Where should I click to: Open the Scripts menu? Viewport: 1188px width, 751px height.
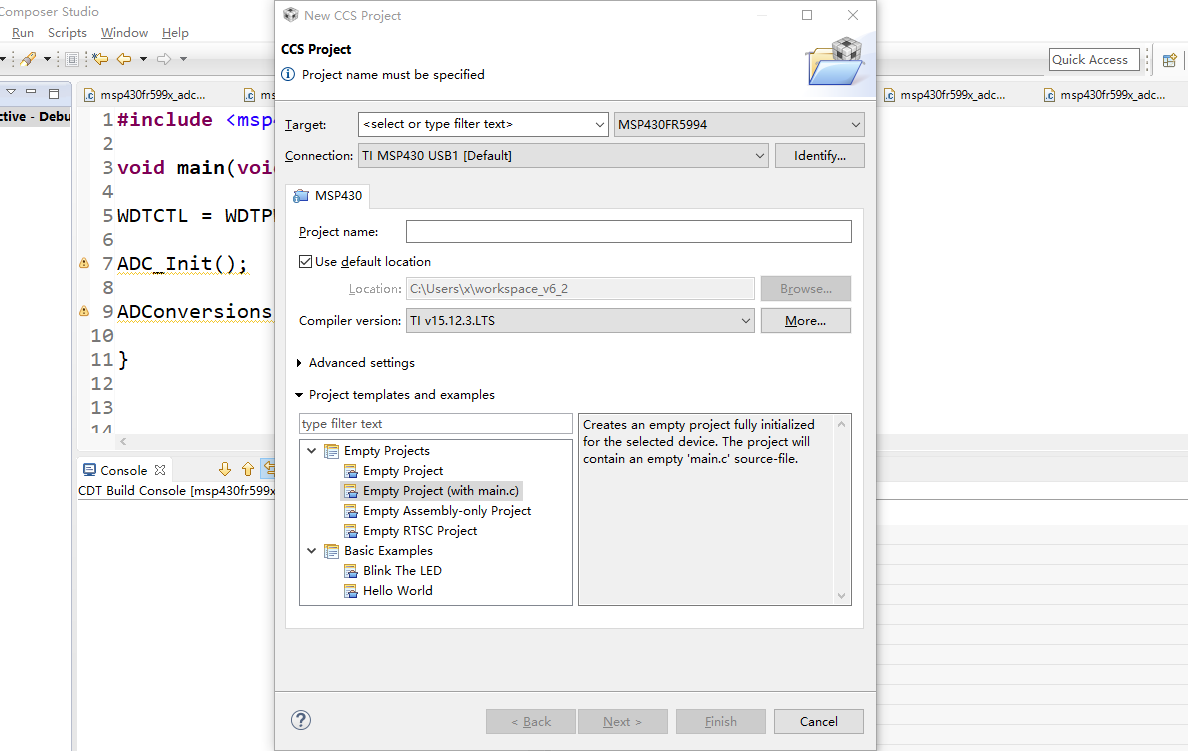[67, 33]
